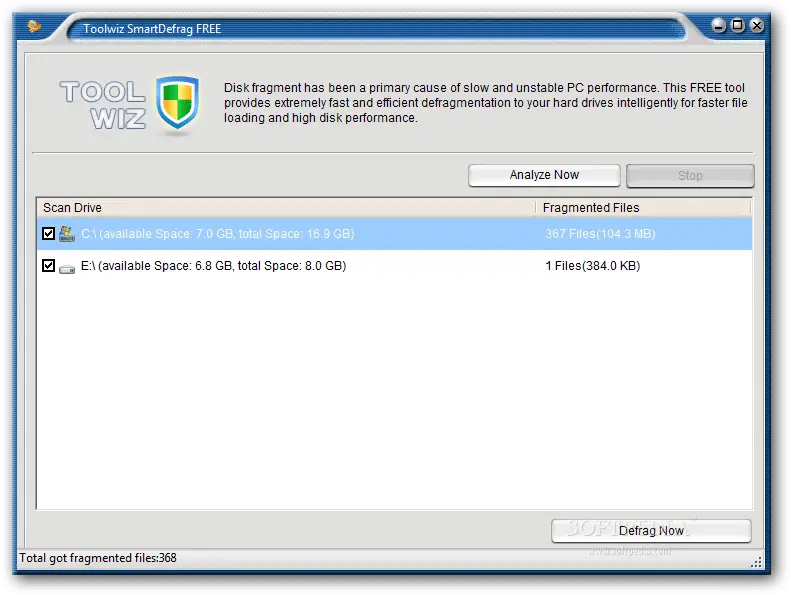This screenshot has width=791, height=595.
Task: Uncheck the E:\ drive checkbox
Action: tap(48, 265)
